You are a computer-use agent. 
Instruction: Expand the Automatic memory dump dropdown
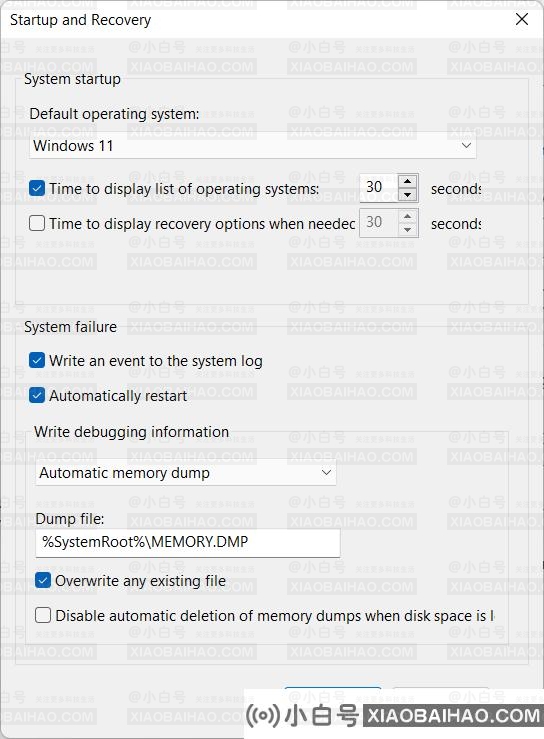tap(186, 472)
